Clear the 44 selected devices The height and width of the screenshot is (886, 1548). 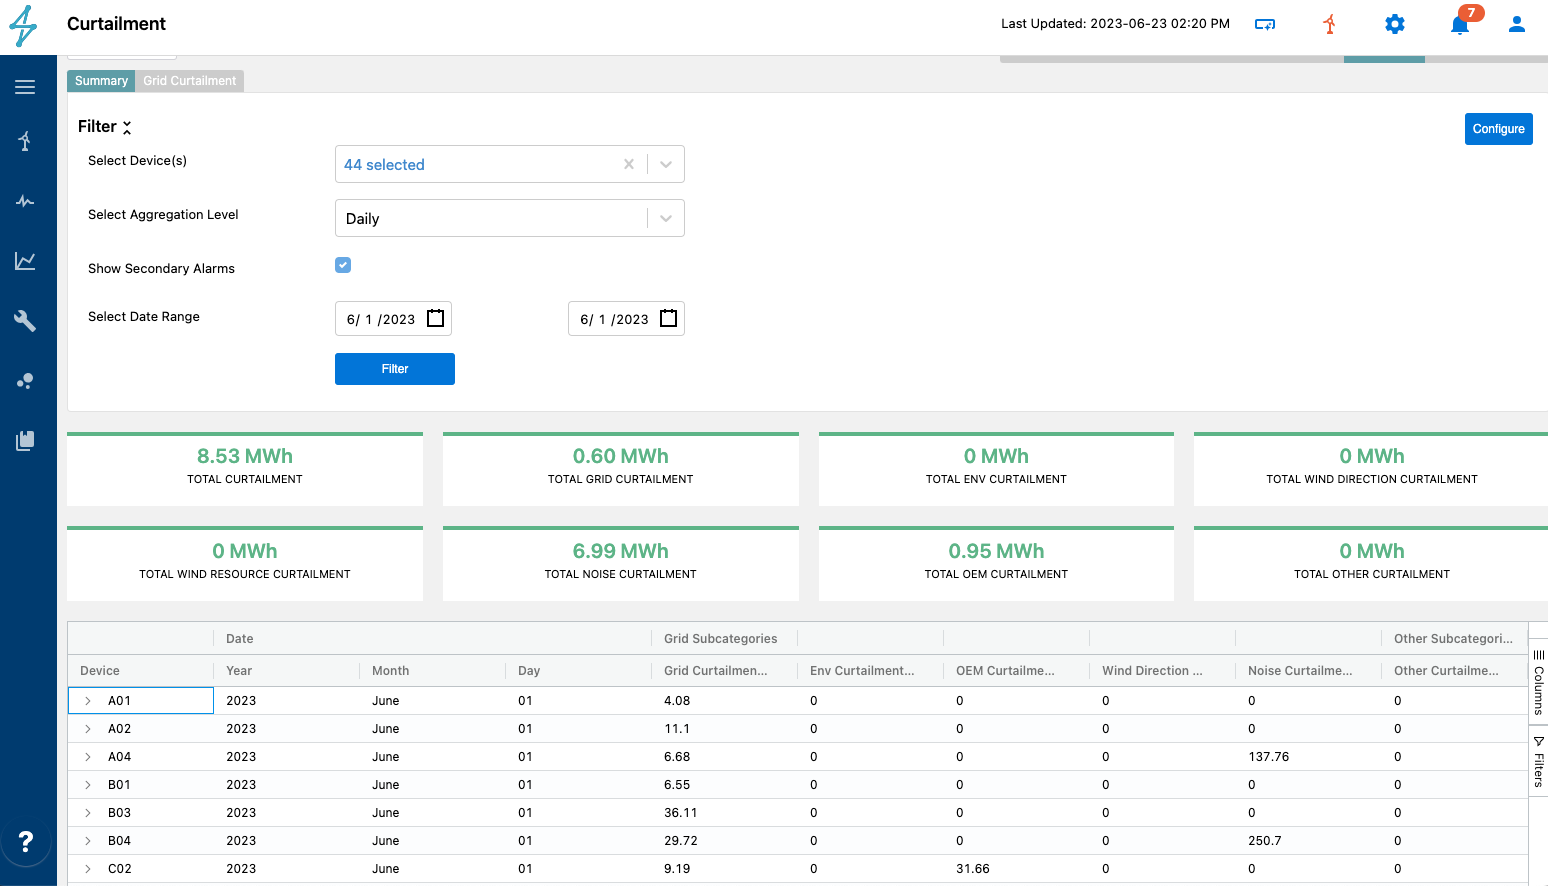point(629,164)
